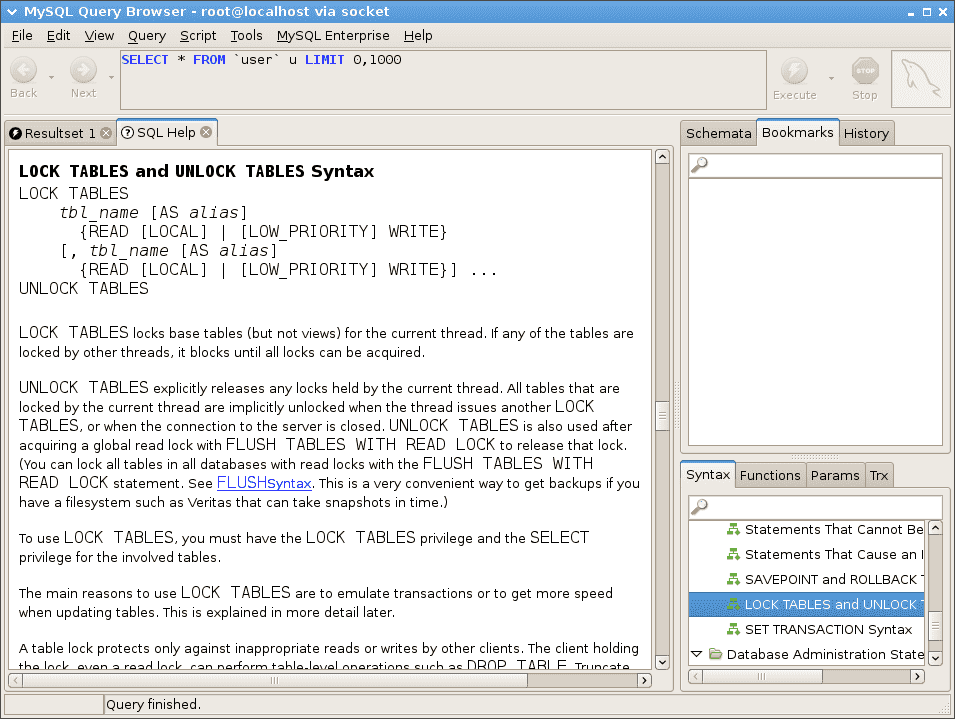Click the Next navigation arrow icon
This screenshot has height=719, width=955.
coord(83,70)
